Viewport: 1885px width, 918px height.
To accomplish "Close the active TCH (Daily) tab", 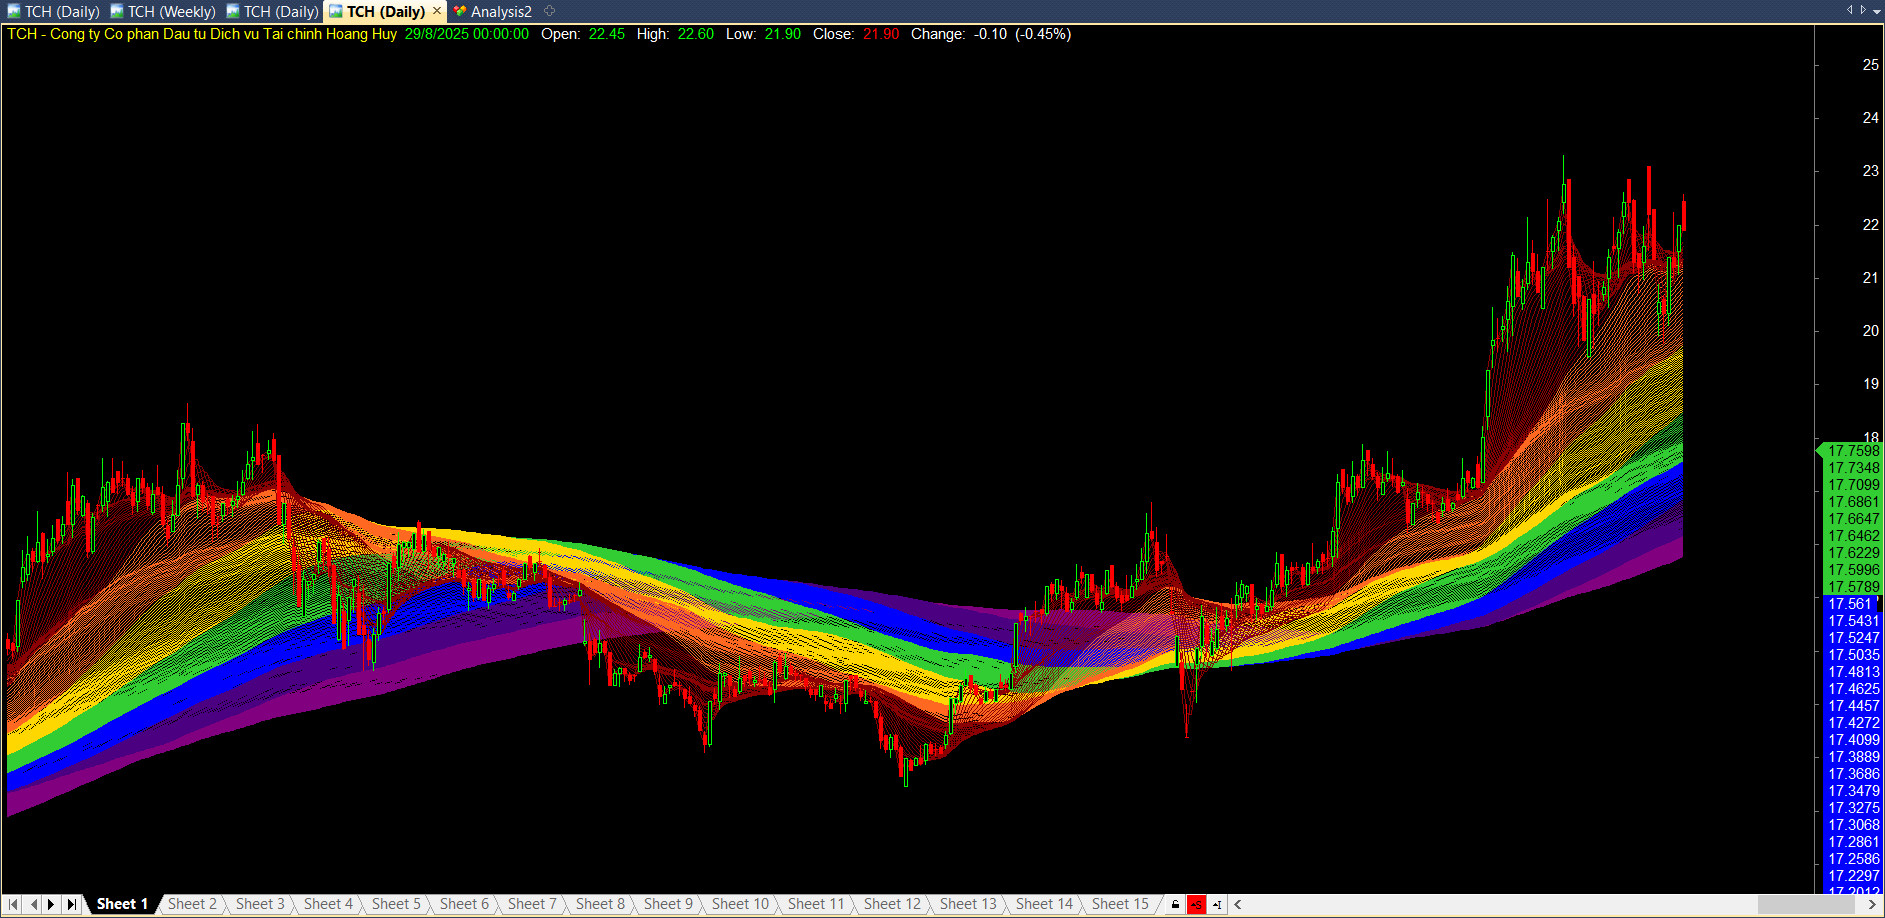I will click(x=436, y=11).
